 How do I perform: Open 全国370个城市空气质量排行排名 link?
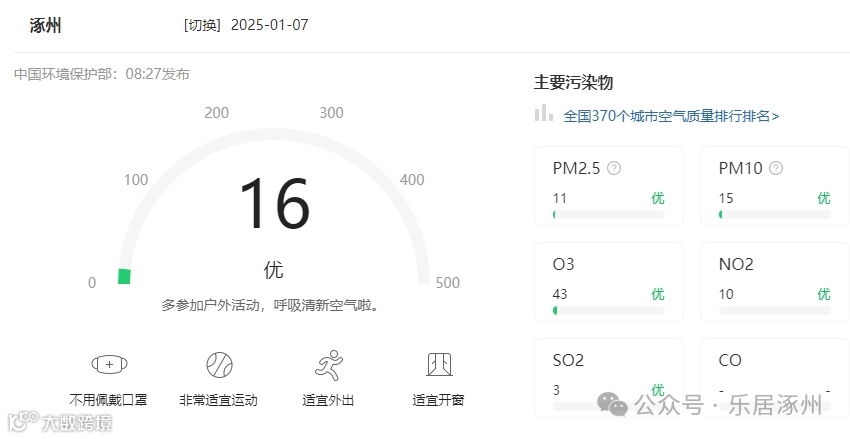point(671,116)
